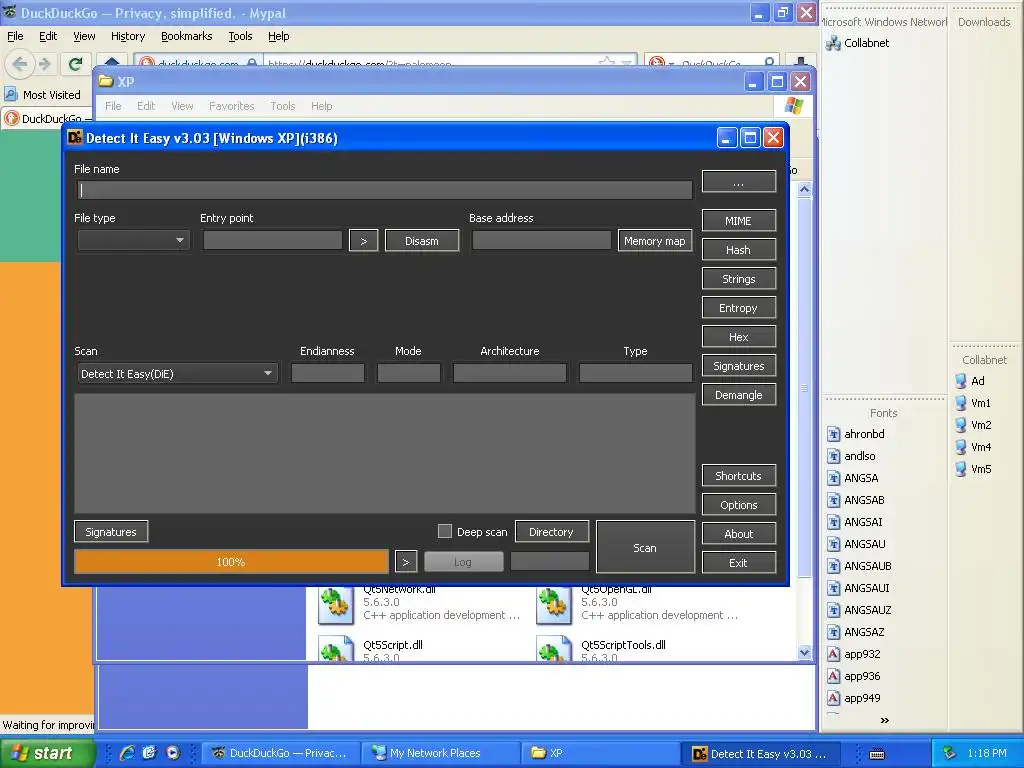
Task: Click the browser Forward arrow icon
Action: pos(44,63)
